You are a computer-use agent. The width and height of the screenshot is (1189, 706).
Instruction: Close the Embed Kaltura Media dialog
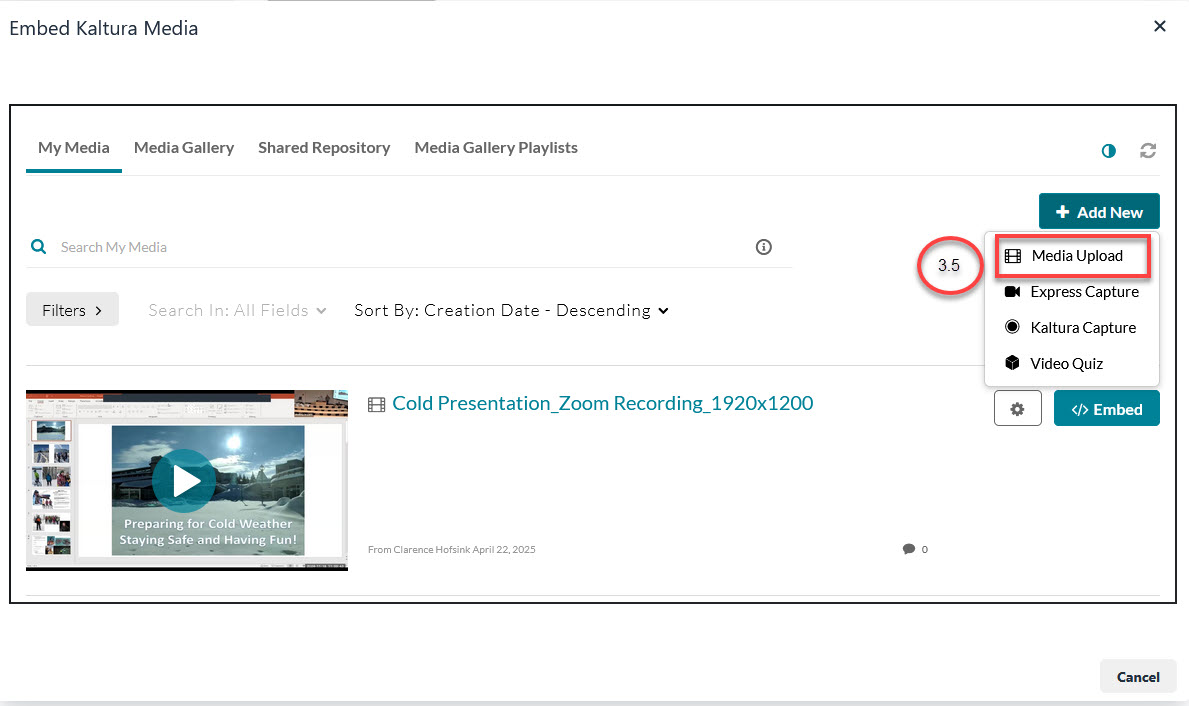[1160, 27]
